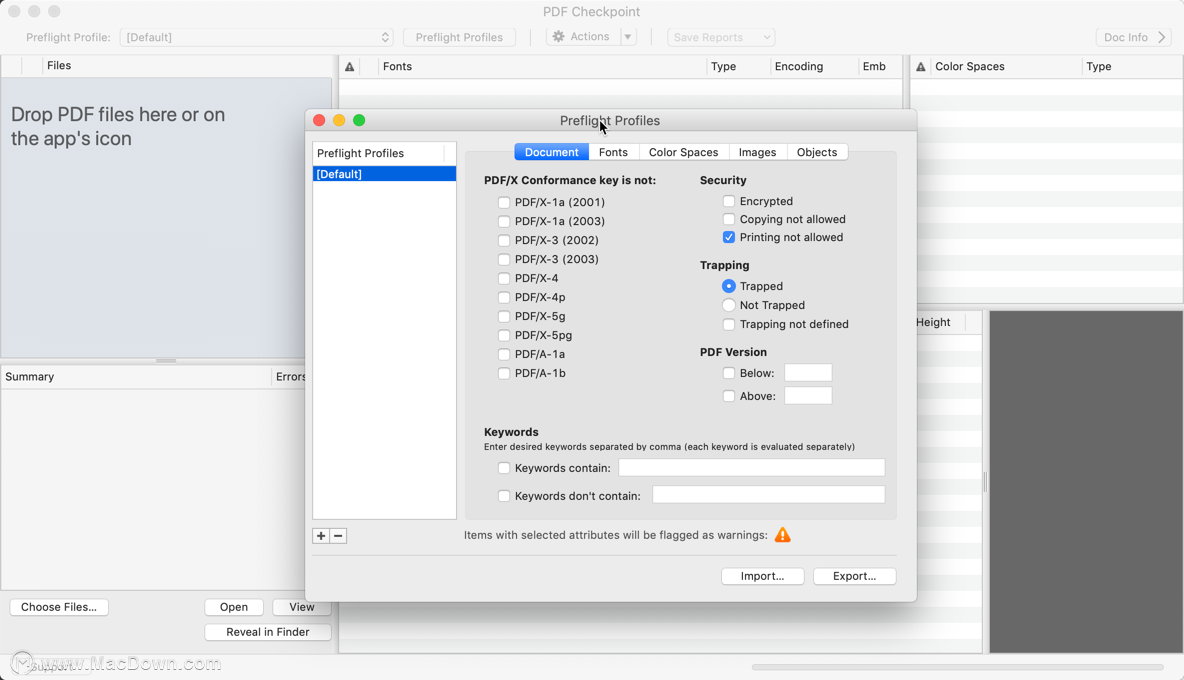Click the Summary column header
The image size is (1184, 680).
[136, 377]
